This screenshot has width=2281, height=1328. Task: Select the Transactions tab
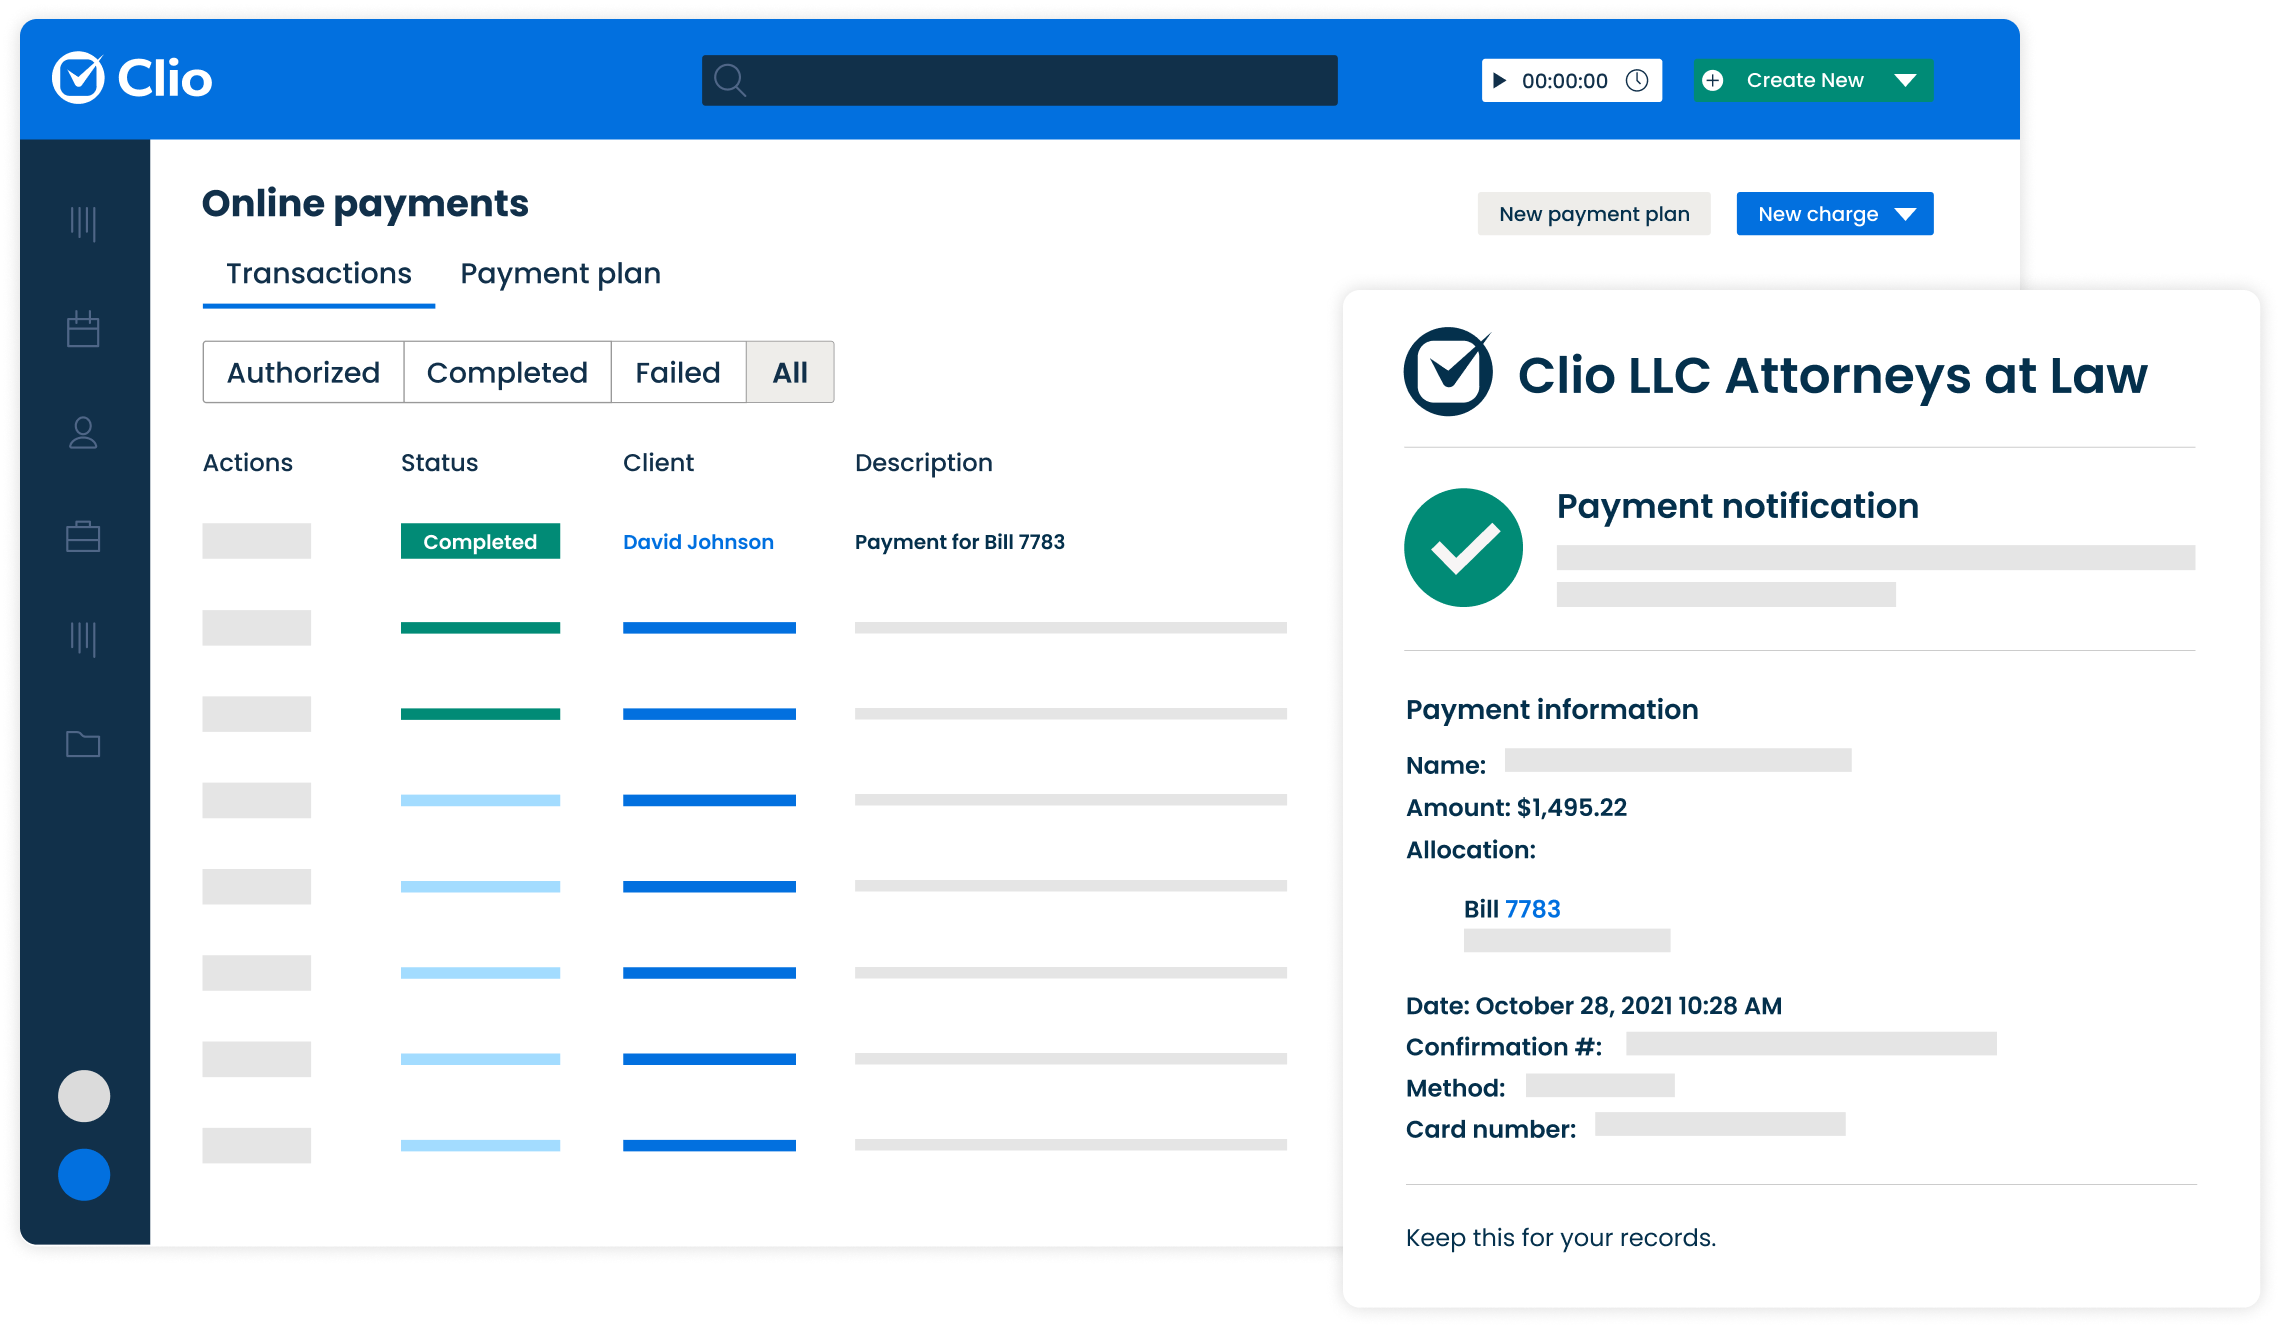click(319, 273)
